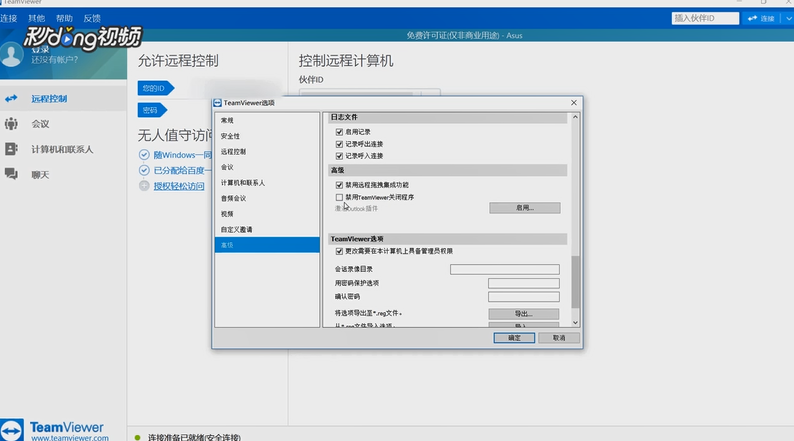Click the 导出... button
This screenshot has width=794, height=441.
(524, 314)
